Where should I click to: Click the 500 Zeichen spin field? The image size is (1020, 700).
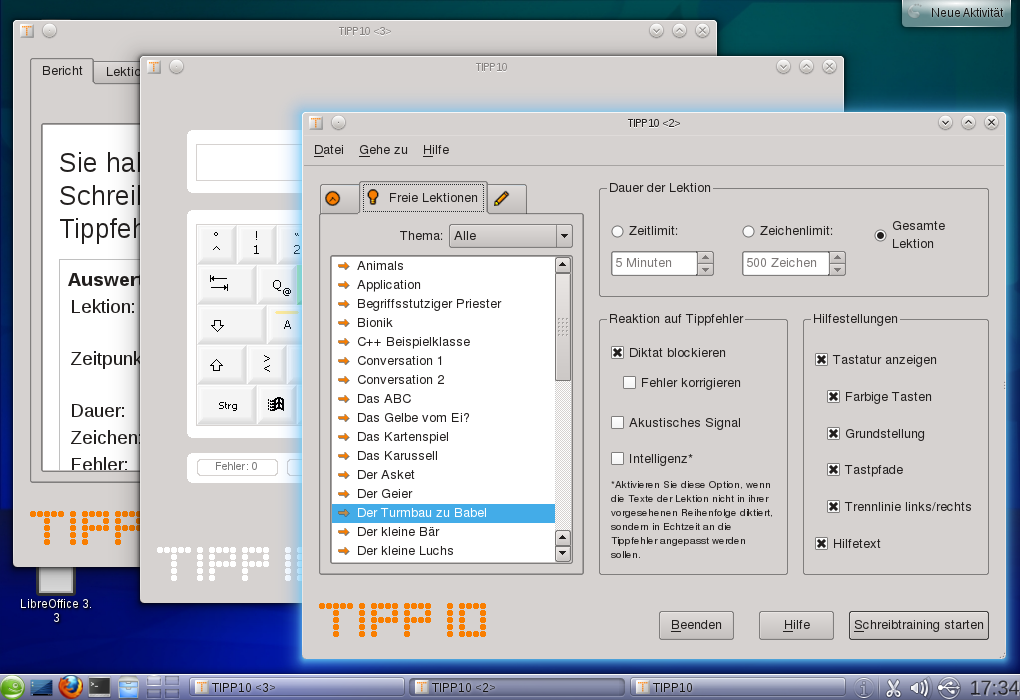[x=785, y=263]
